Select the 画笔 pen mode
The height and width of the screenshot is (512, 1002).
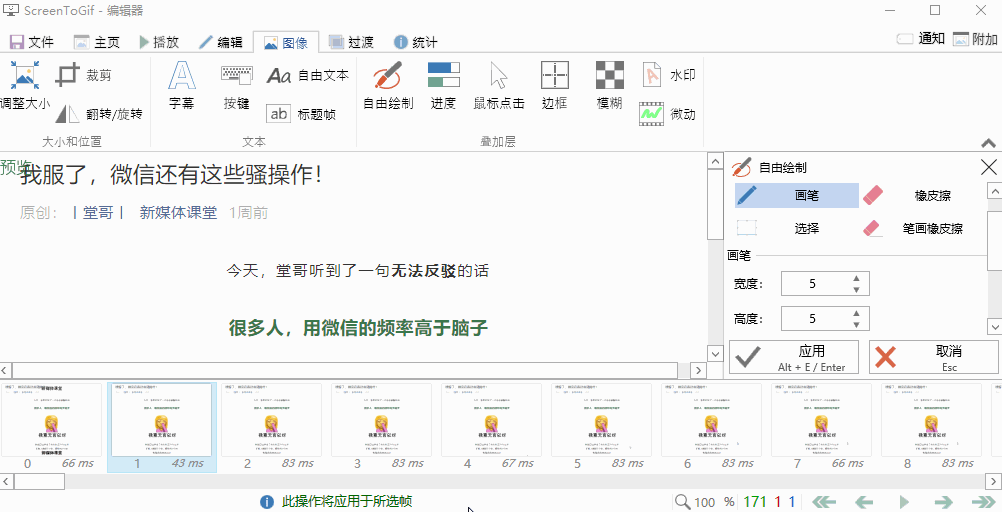click(x=797, y=196)
